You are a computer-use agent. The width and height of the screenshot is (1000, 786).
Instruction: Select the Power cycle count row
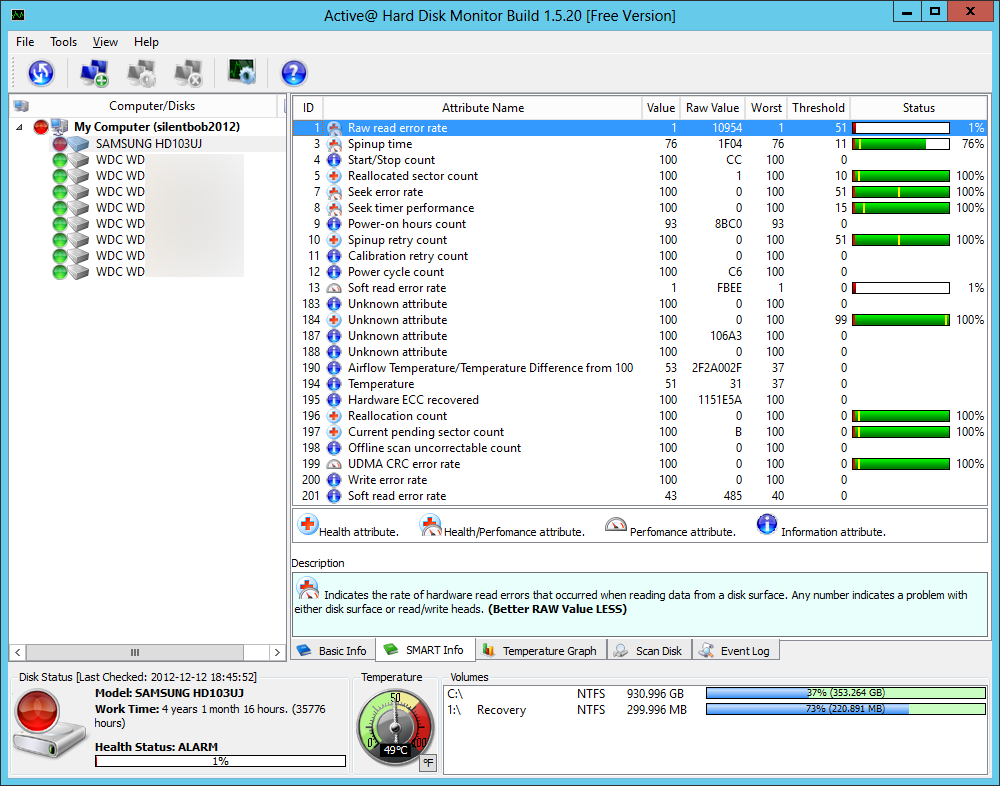click(x=640, y=272)
